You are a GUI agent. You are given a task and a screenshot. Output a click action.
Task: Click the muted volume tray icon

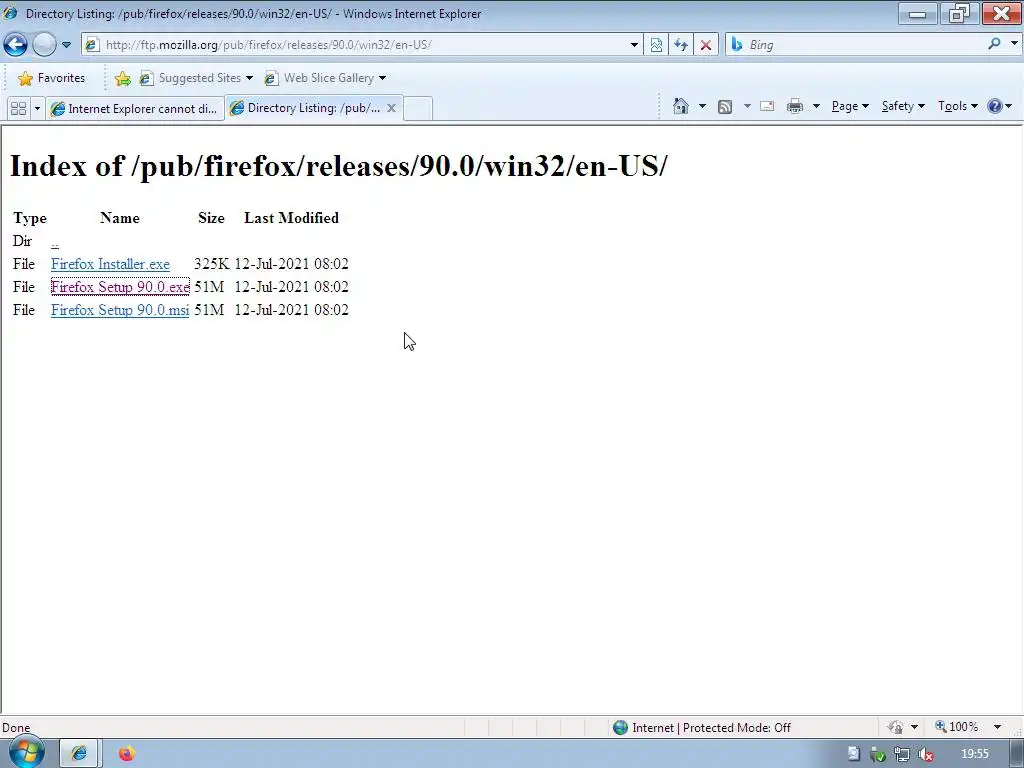925,754
